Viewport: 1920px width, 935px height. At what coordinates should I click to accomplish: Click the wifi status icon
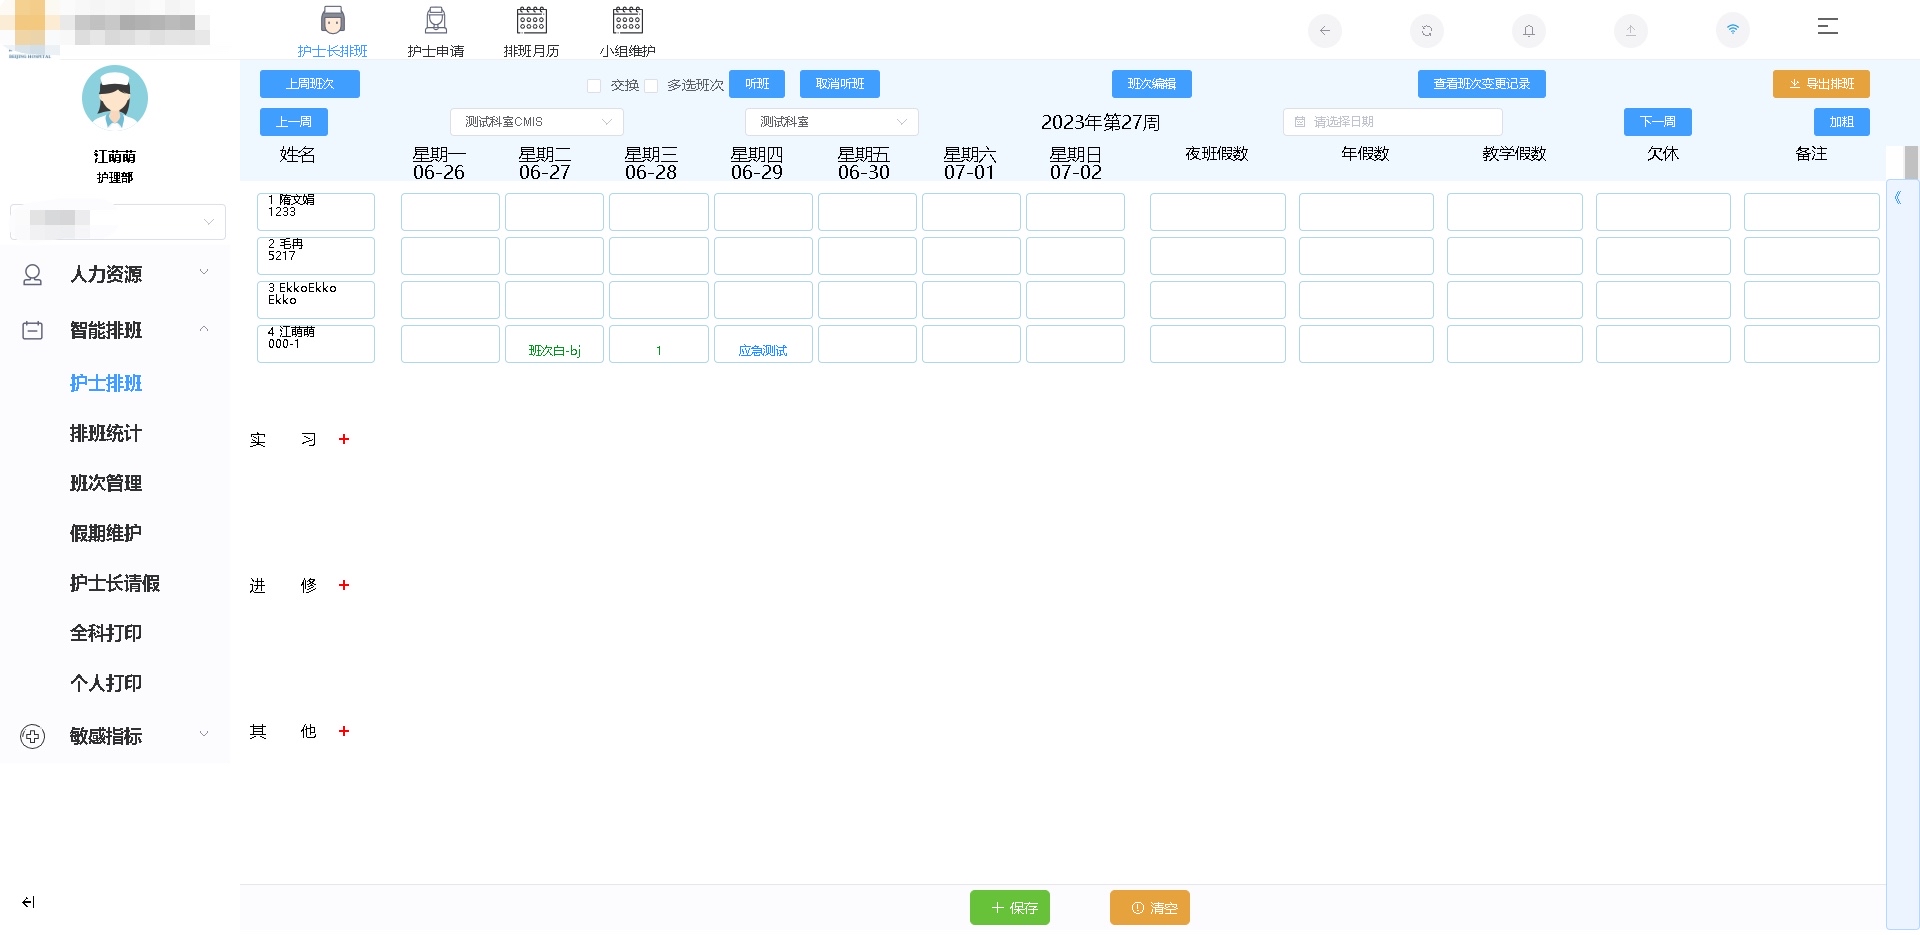pos(1733,30)
